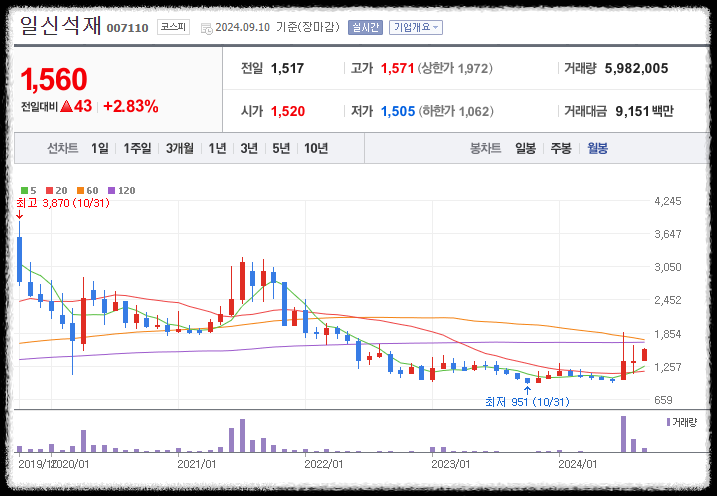
Task: Switch to the 1년 chart range
Action: (x=217, y=148)
